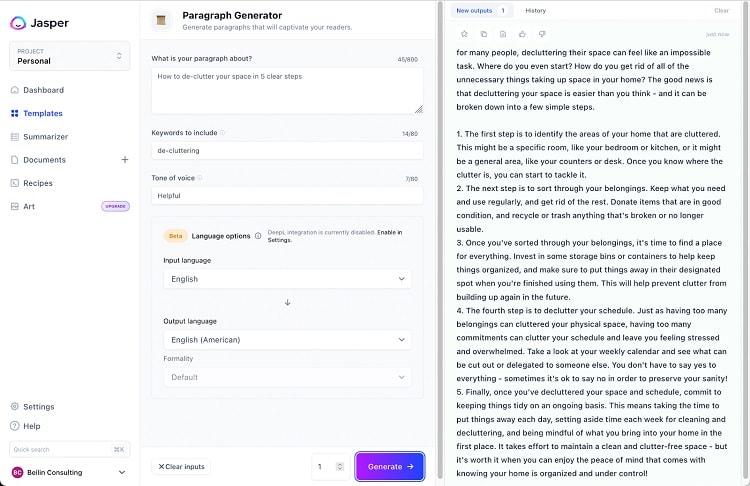The image size is (750, 486).
Task: Copy the generated output to clipboard
Action: tap(484, 34)
